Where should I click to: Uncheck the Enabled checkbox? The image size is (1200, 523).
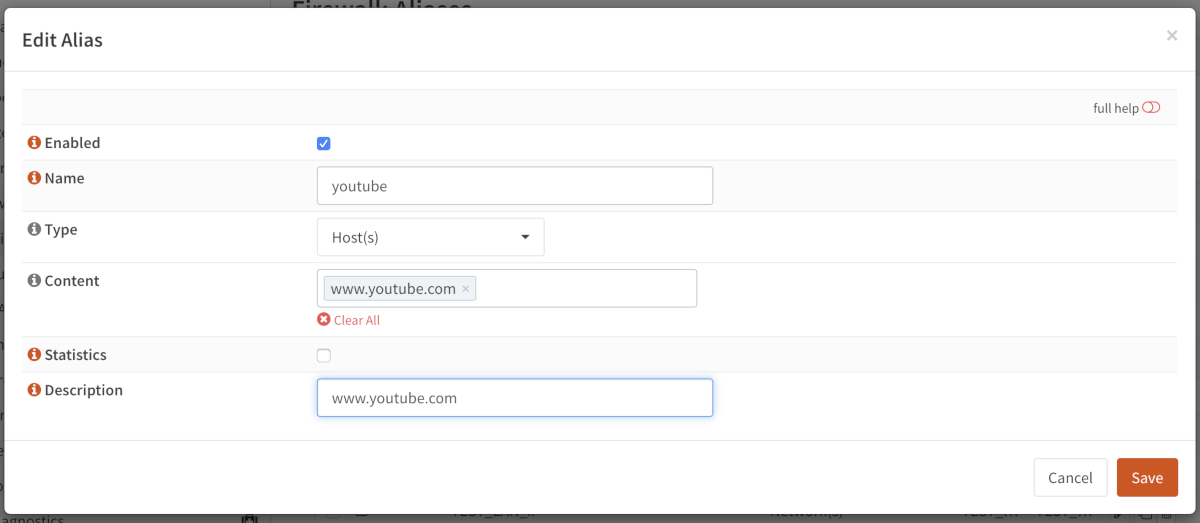click(x=324, y=143)
